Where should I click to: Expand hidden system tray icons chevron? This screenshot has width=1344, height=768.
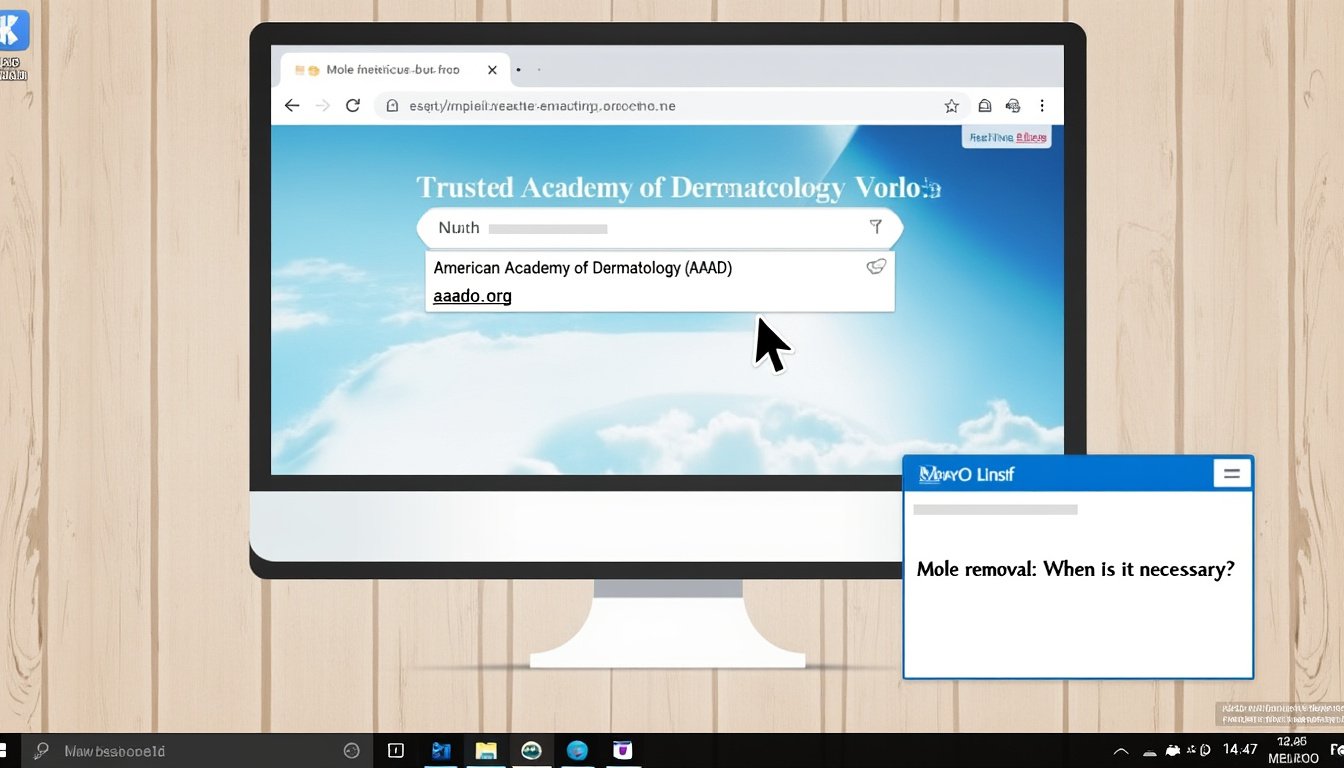click(1121, 750)
